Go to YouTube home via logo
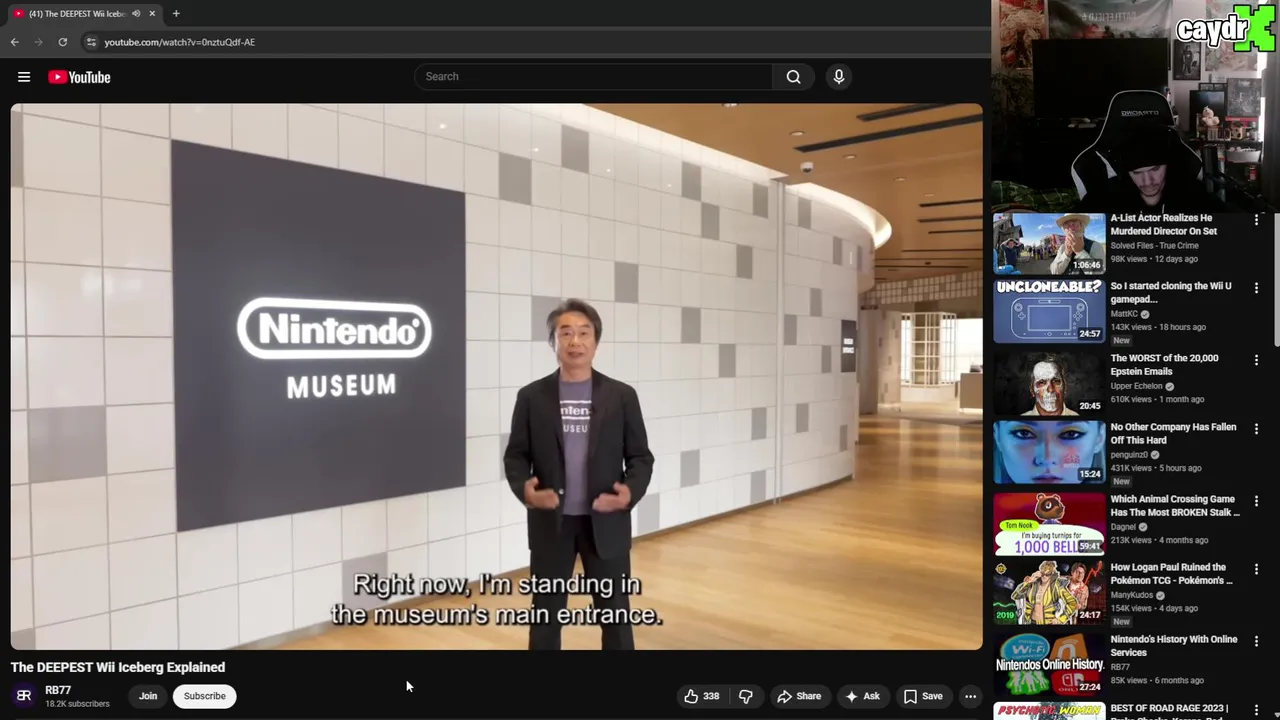The height and width of the screenshot is (720, 1280). (x=79, y=77)
